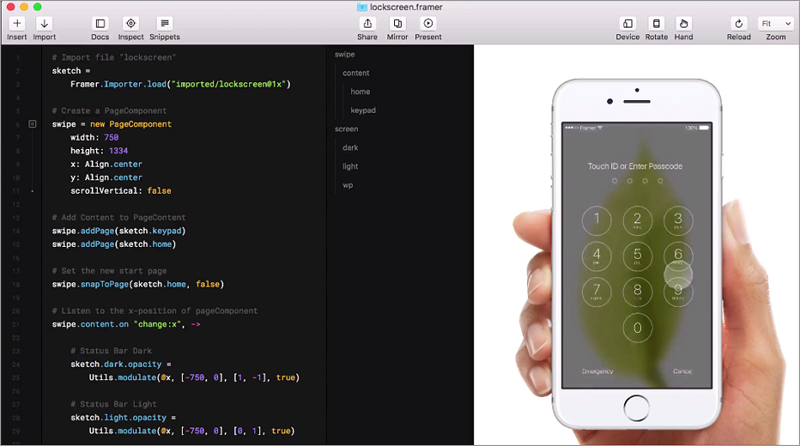Start Present mode
The height and width of the screenshot is (446, 800).
tap(428, 23)
